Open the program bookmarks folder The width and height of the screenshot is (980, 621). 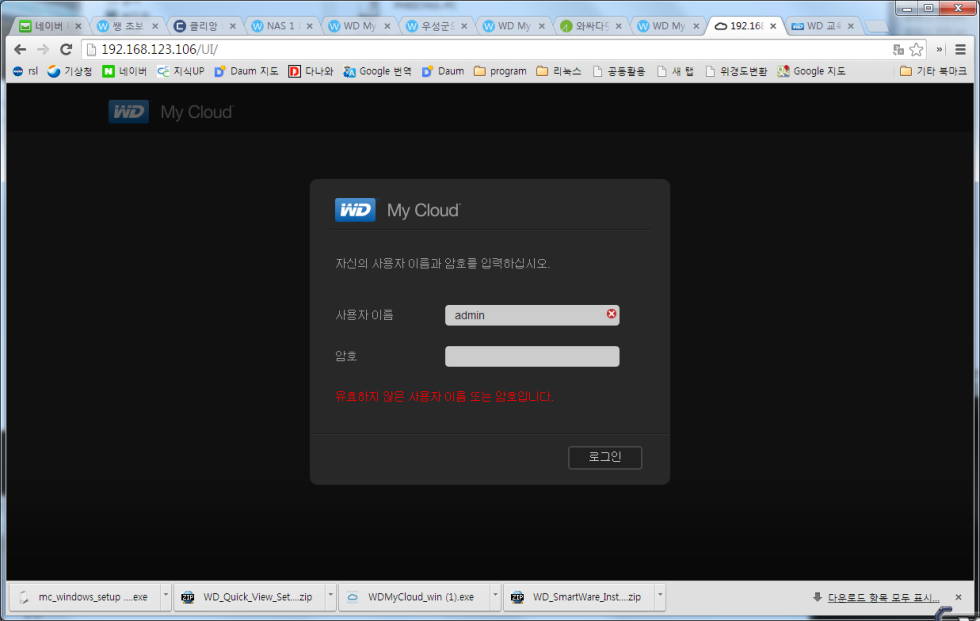pos(500,71)
